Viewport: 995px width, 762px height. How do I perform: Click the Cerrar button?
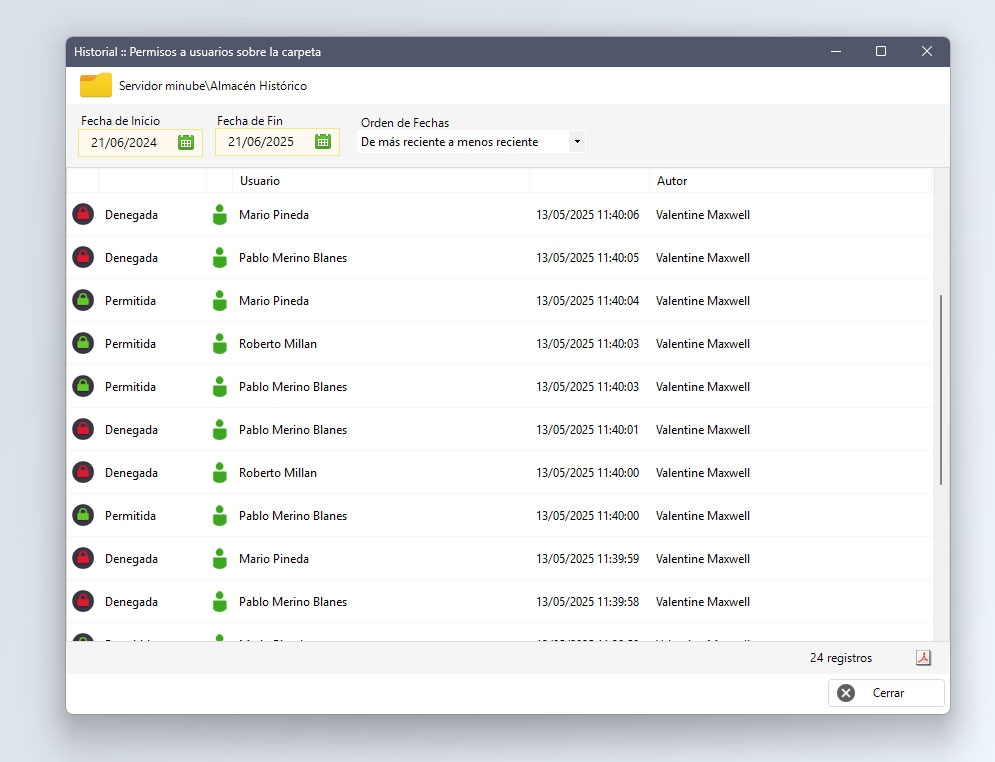click(886, 693)
